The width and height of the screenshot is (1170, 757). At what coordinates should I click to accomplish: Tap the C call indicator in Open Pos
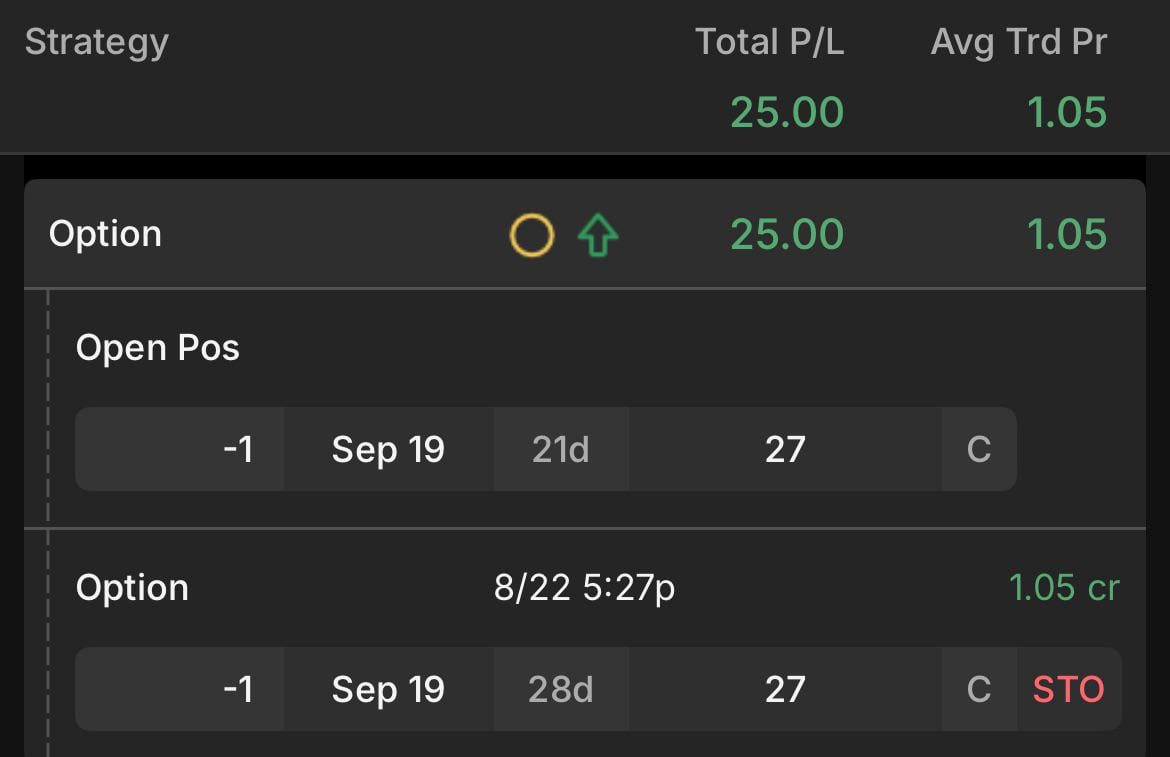979,449
